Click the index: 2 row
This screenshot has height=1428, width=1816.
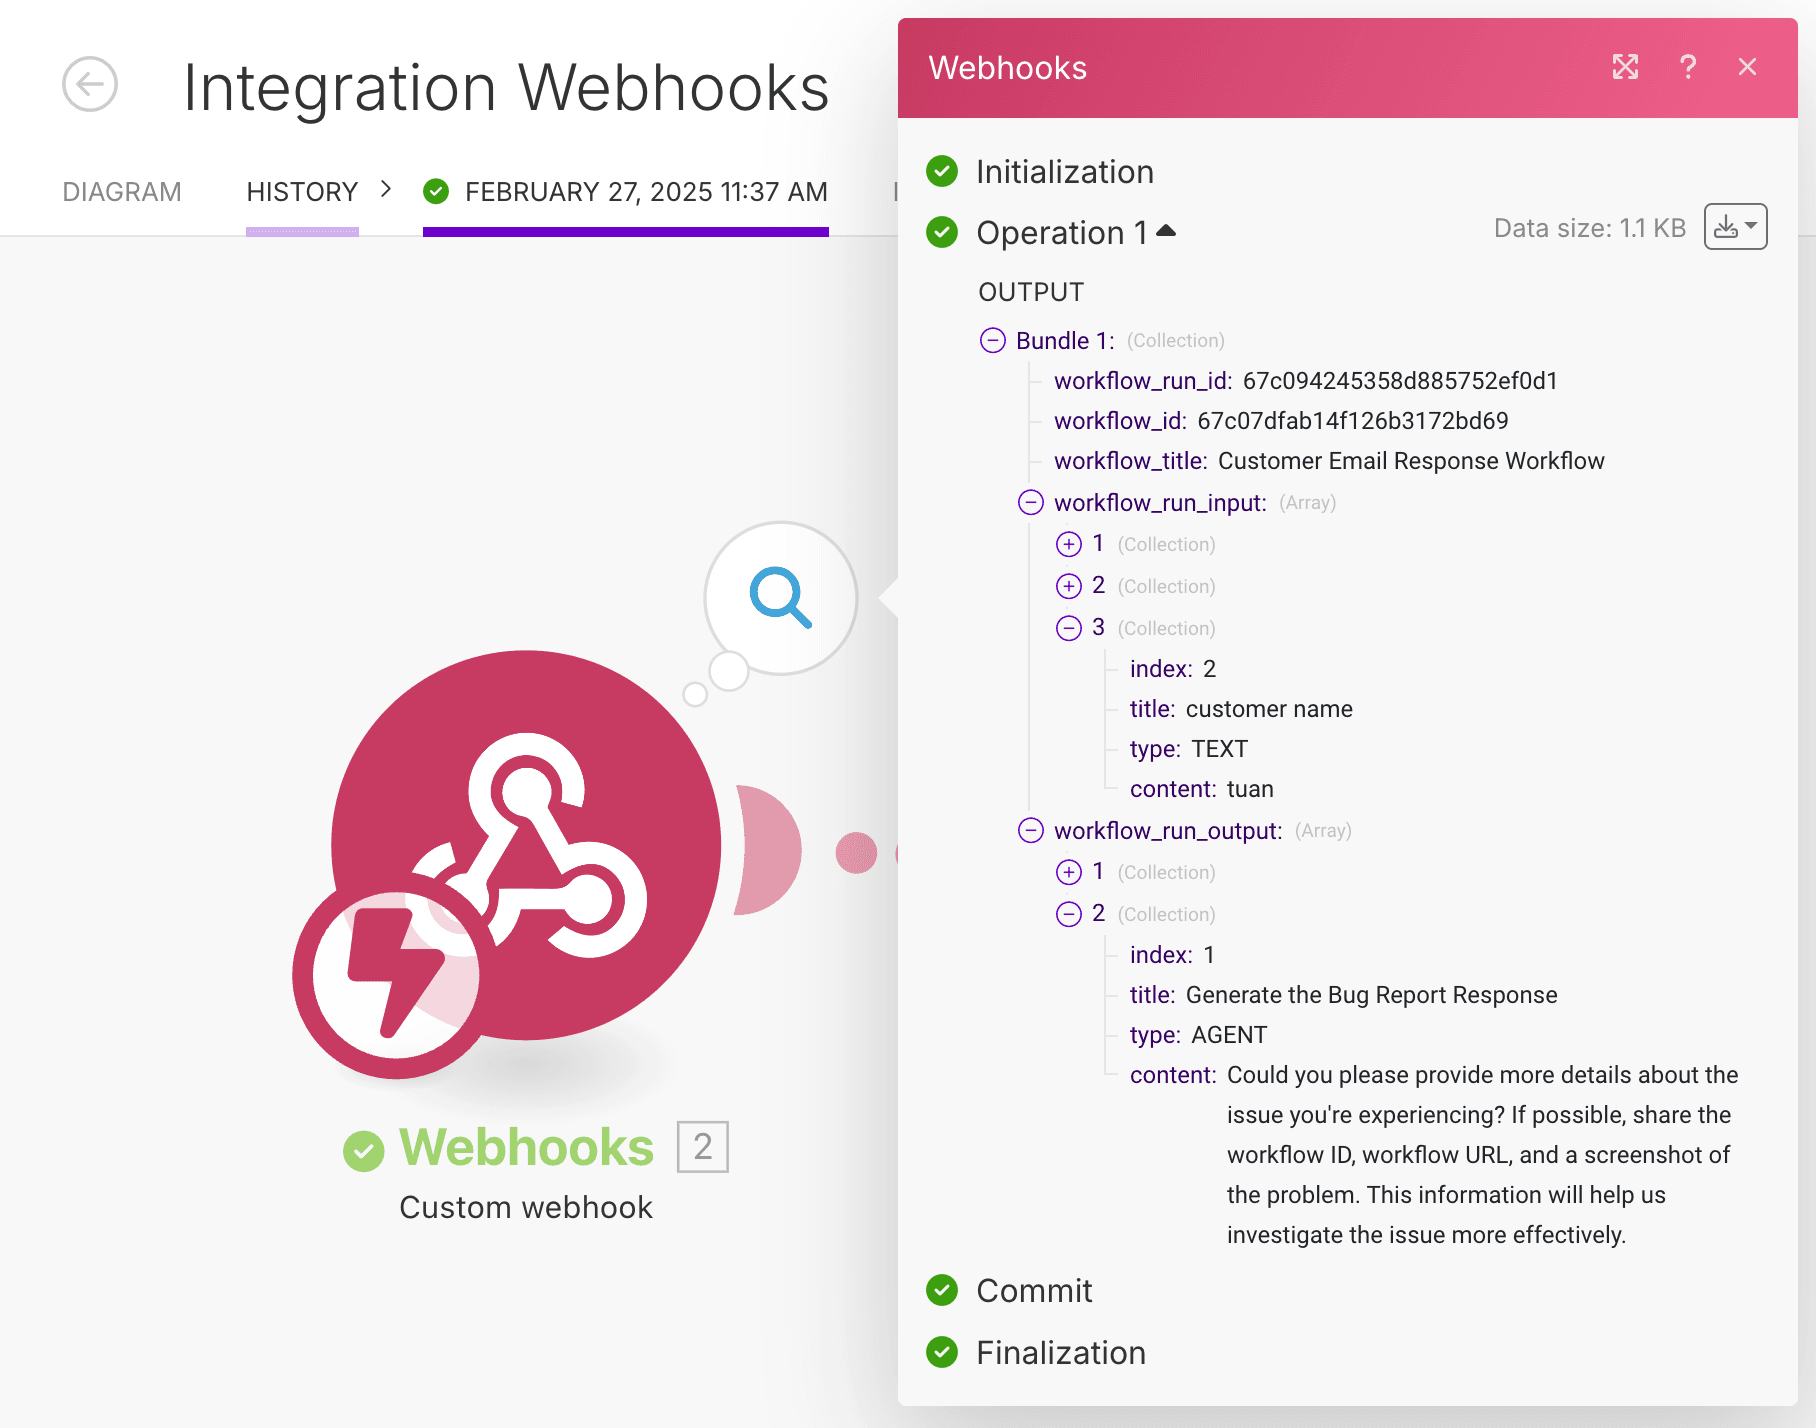pos(1173,669)
